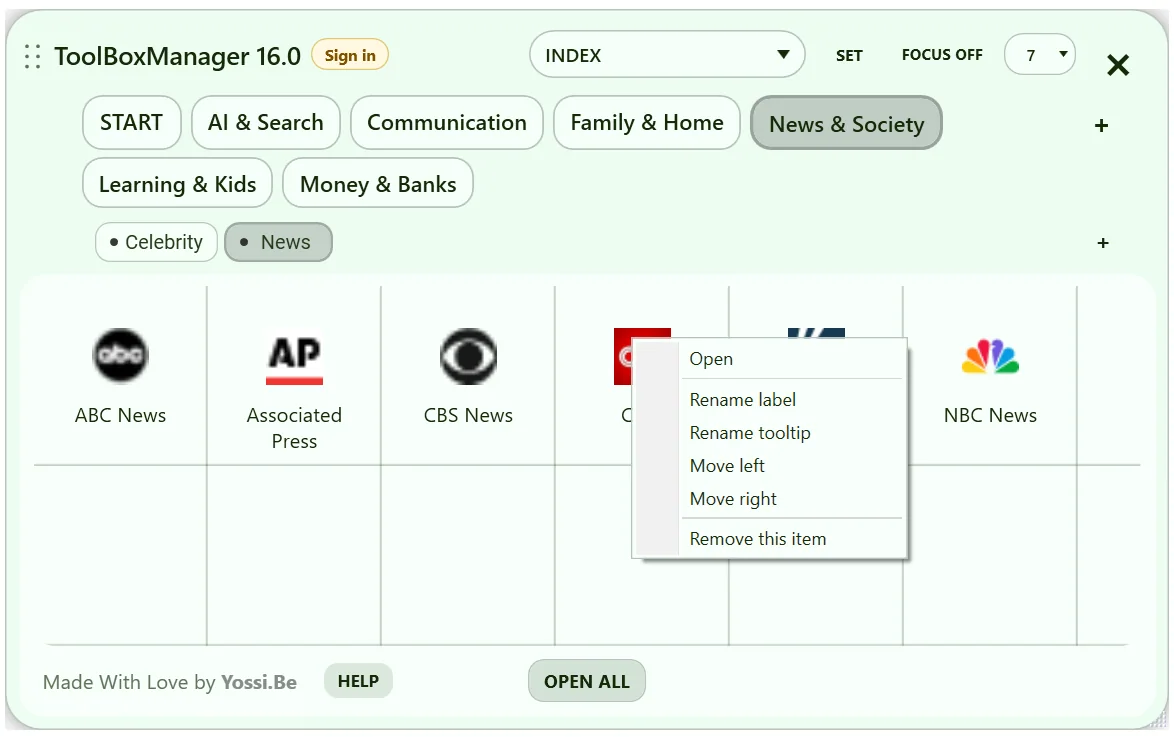The width and height of the screenshot is (1174, 738).
Task: Click the Associated Press label
Action: tap(294, 428)
